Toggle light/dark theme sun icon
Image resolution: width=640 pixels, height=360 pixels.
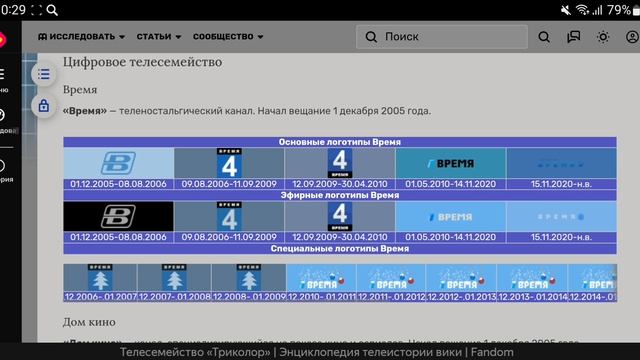tap(603, 37)
